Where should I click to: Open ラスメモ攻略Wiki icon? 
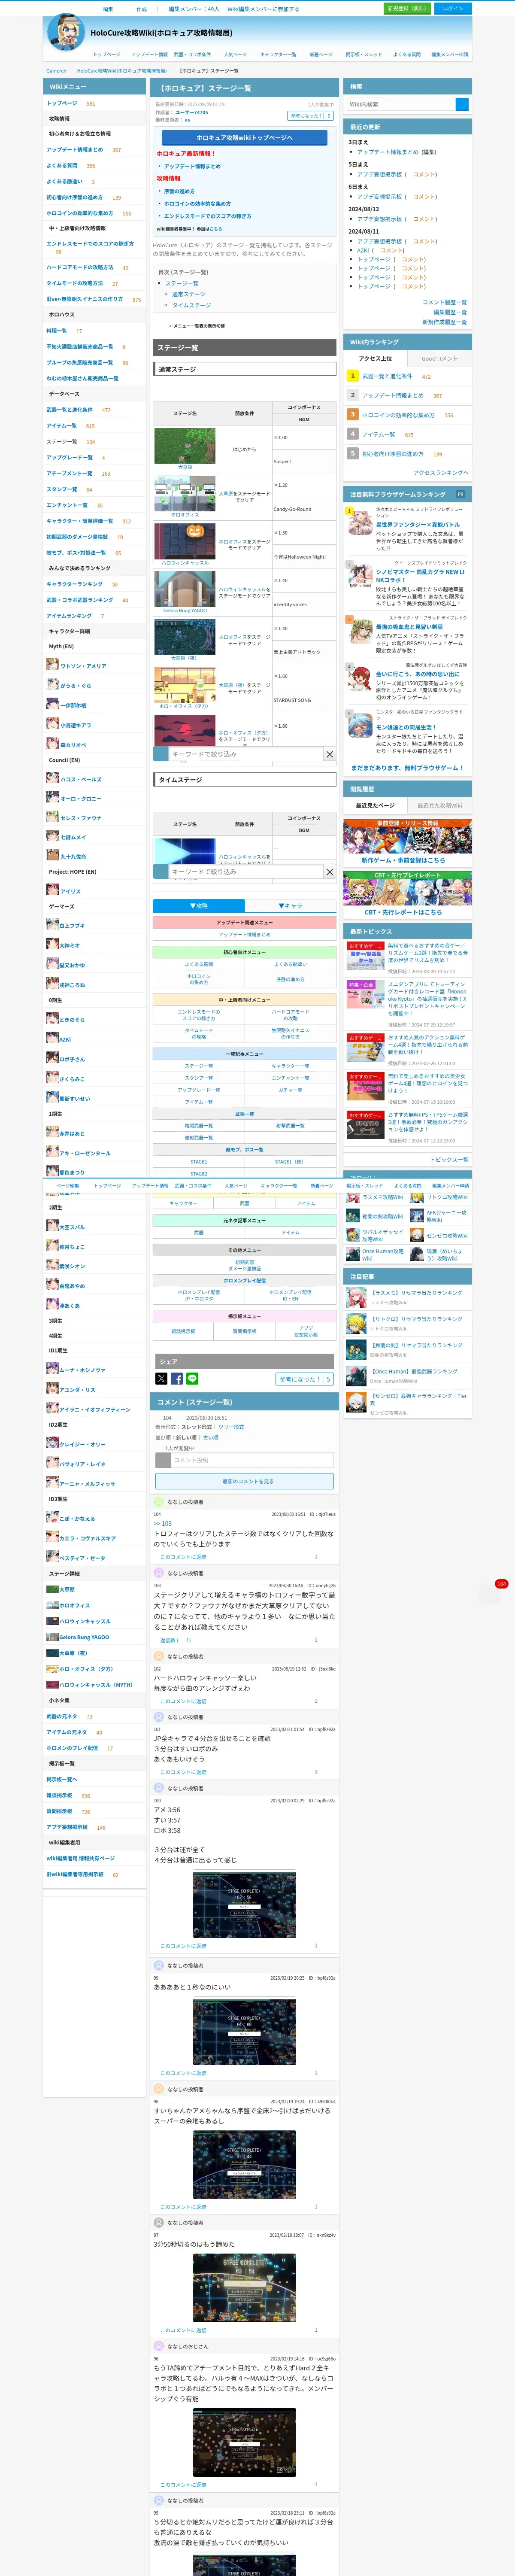tap(353, 1197)
